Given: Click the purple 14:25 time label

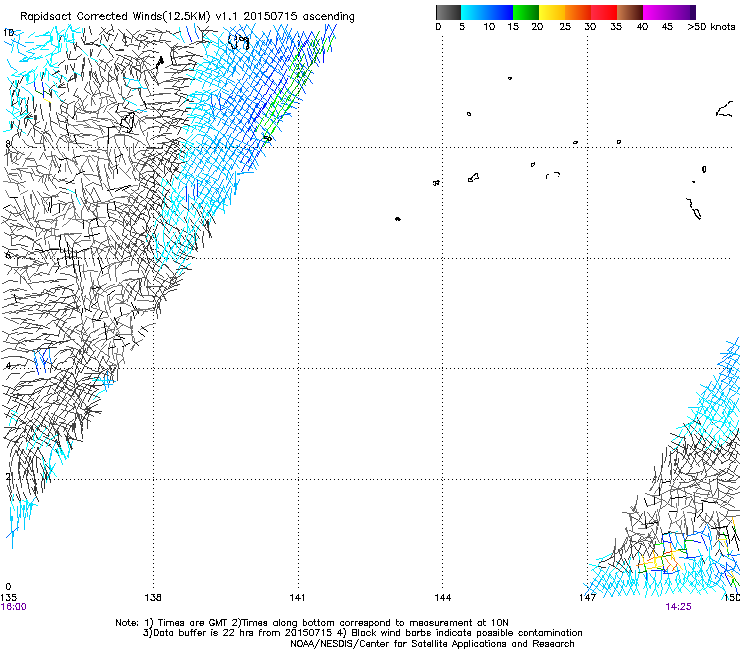Looking at the screenshot, I should tap(679, 607).
